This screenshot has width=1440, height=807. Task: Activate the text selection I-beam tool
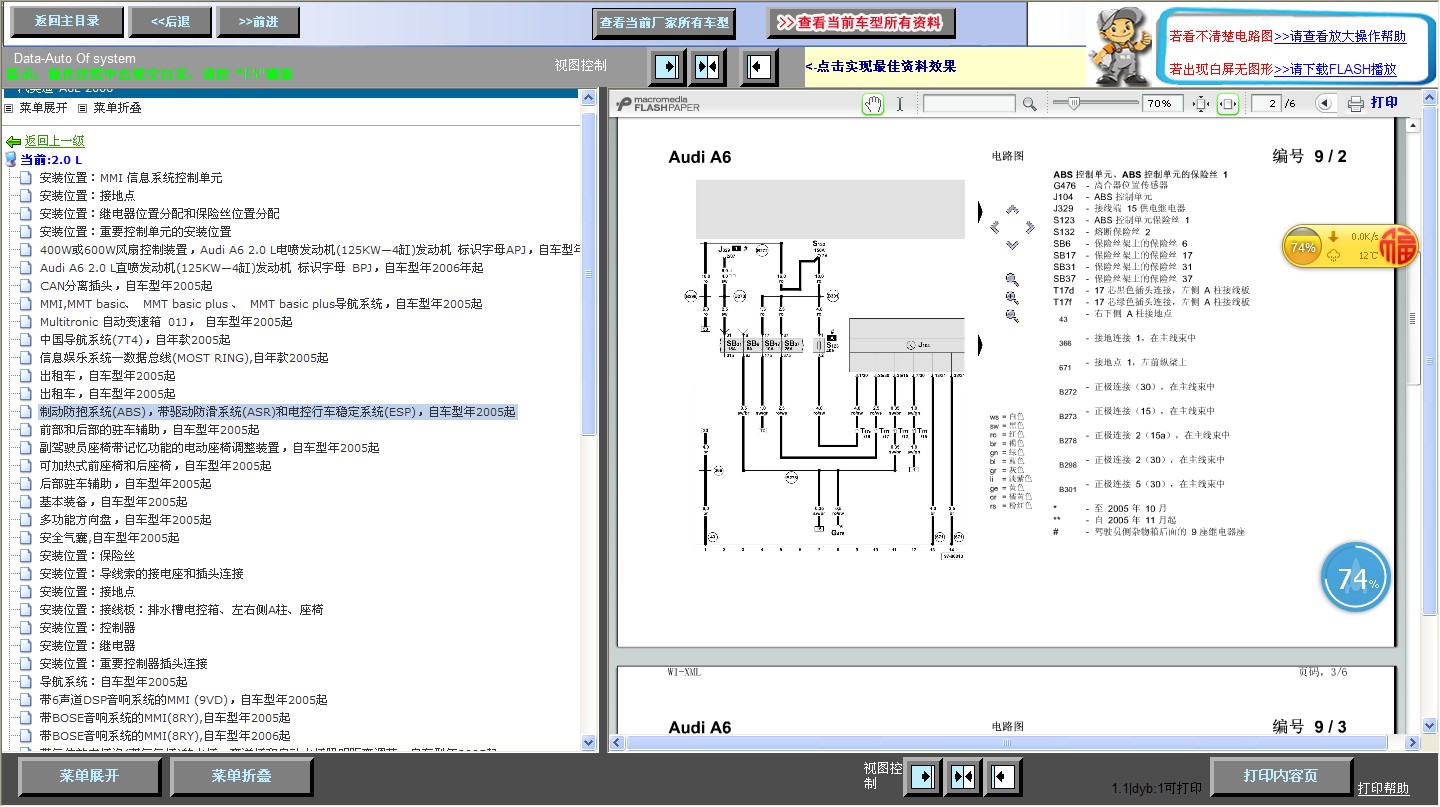[899, 103]
